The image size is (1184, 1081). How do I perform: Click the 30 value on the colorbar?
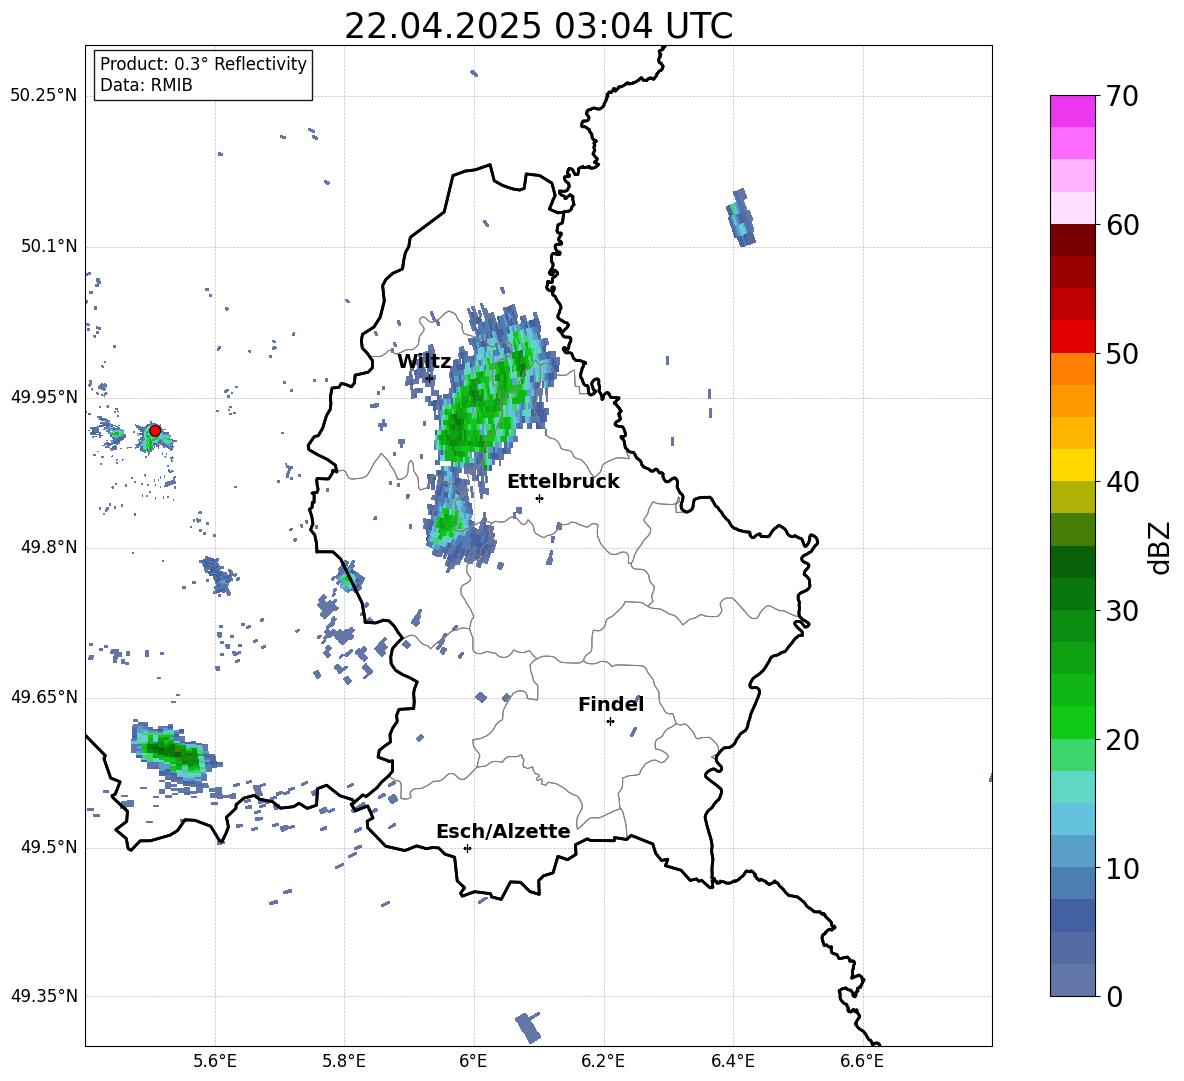point(1123,611)
